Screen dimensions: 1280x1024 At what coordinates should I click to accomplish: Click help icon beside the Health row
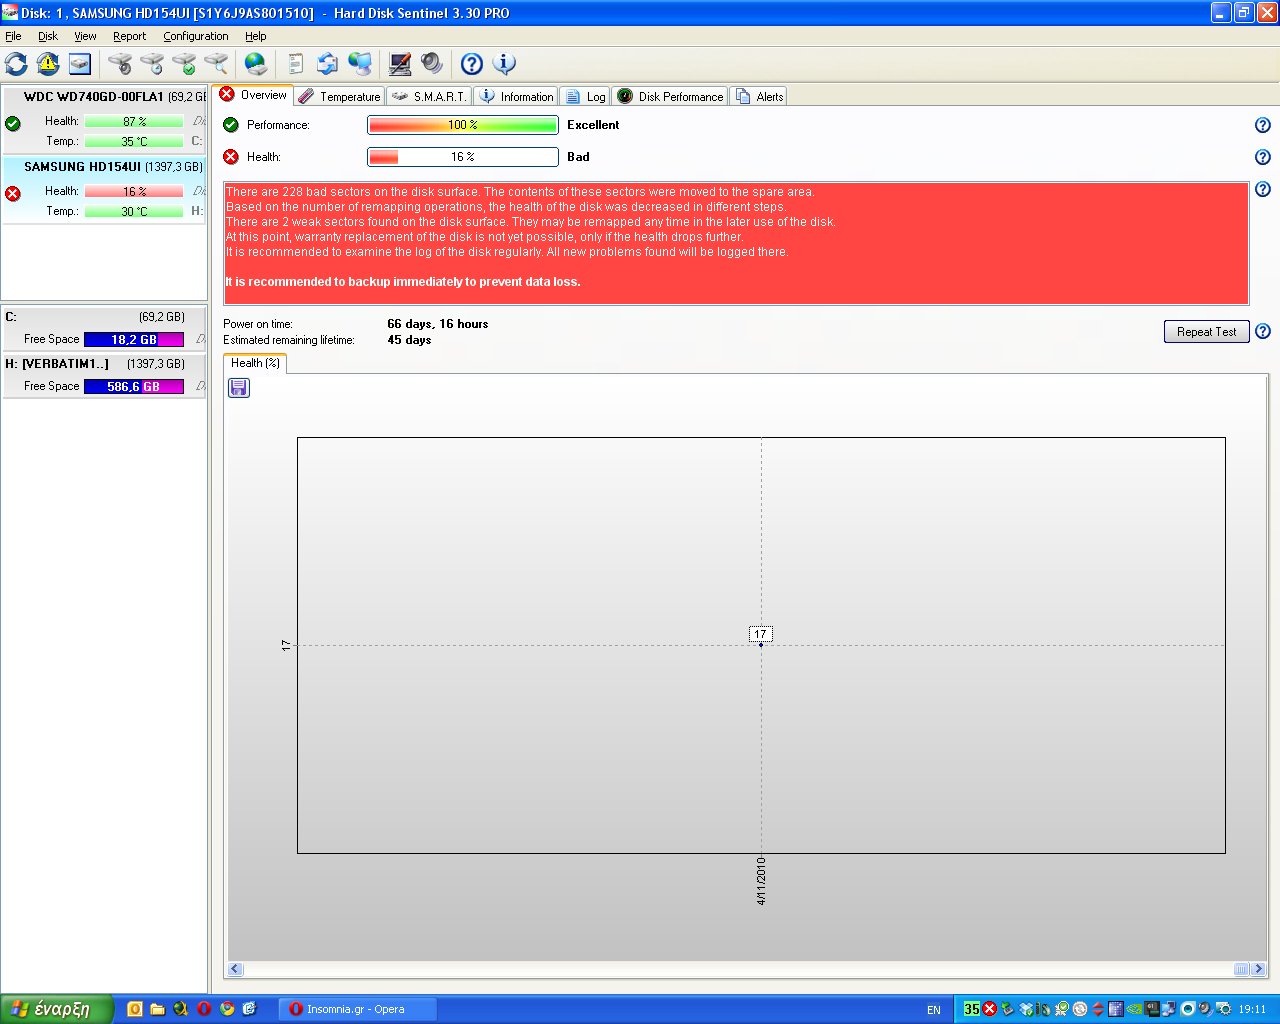coord(1263,157)
